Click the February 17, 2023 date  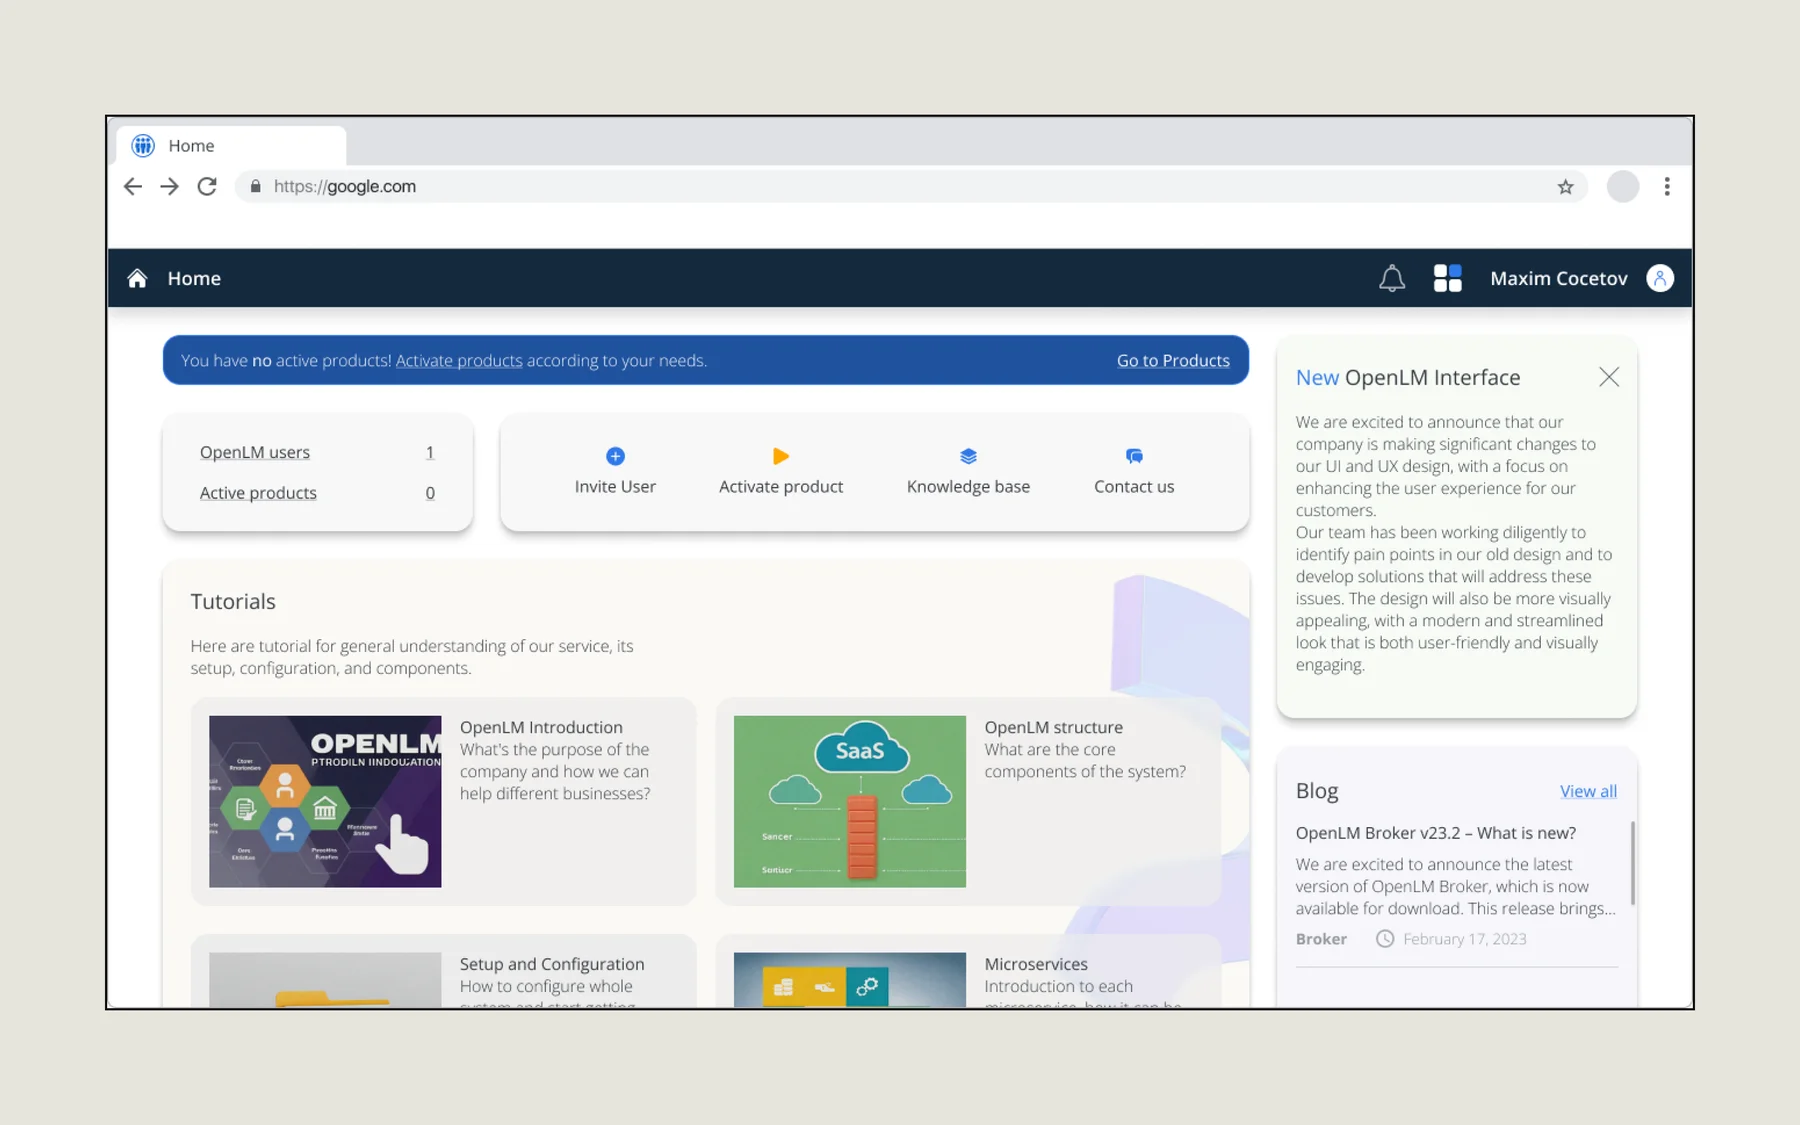tap(1464, 939)
